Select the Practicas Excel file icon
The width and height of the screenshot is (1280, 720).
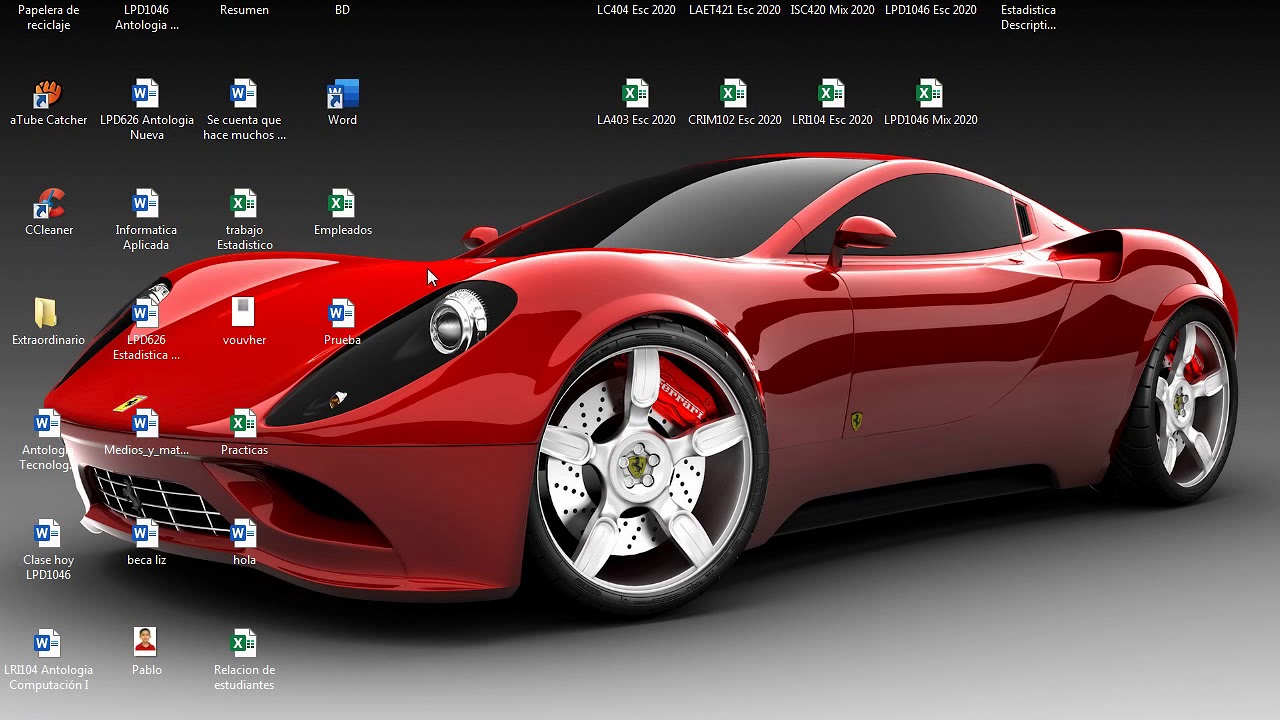(x=244, y=424)
